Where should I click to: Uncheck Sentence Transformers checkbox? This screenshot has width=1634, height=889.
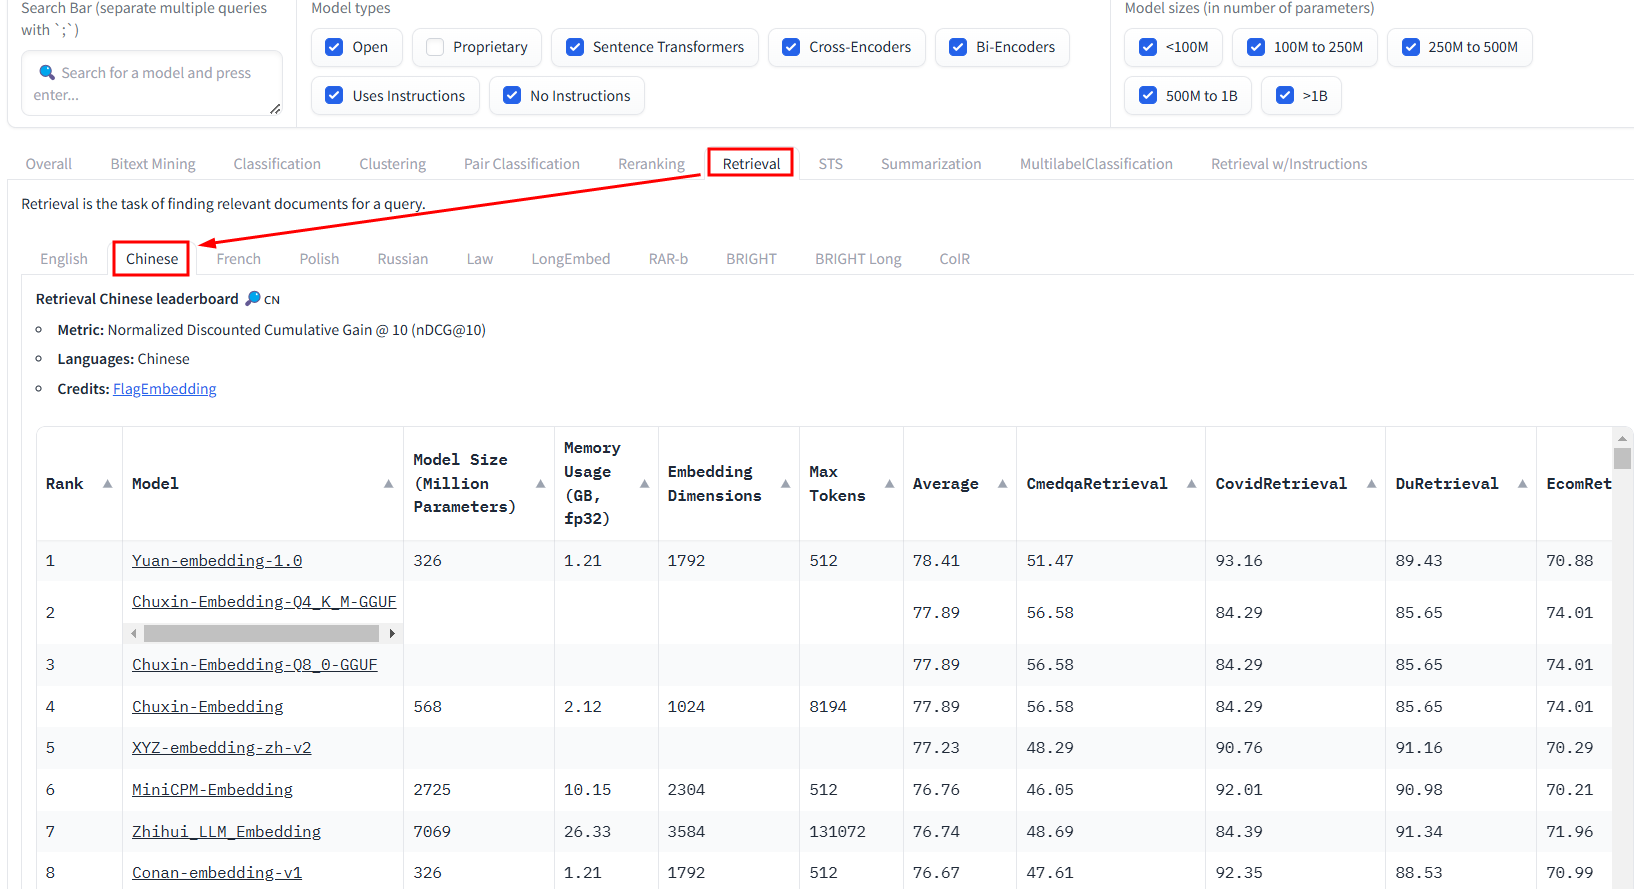(575, 47)
